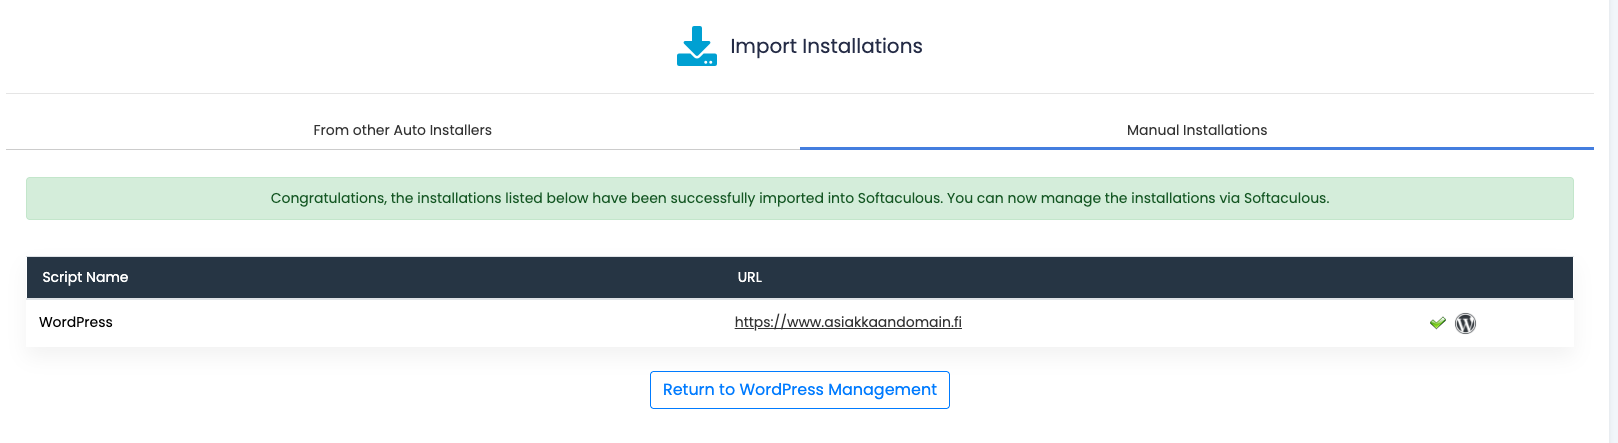Click the Import Installations download icon
Image resolution: width=1618 pixels, height=443 pixels.
pos(697,46)
